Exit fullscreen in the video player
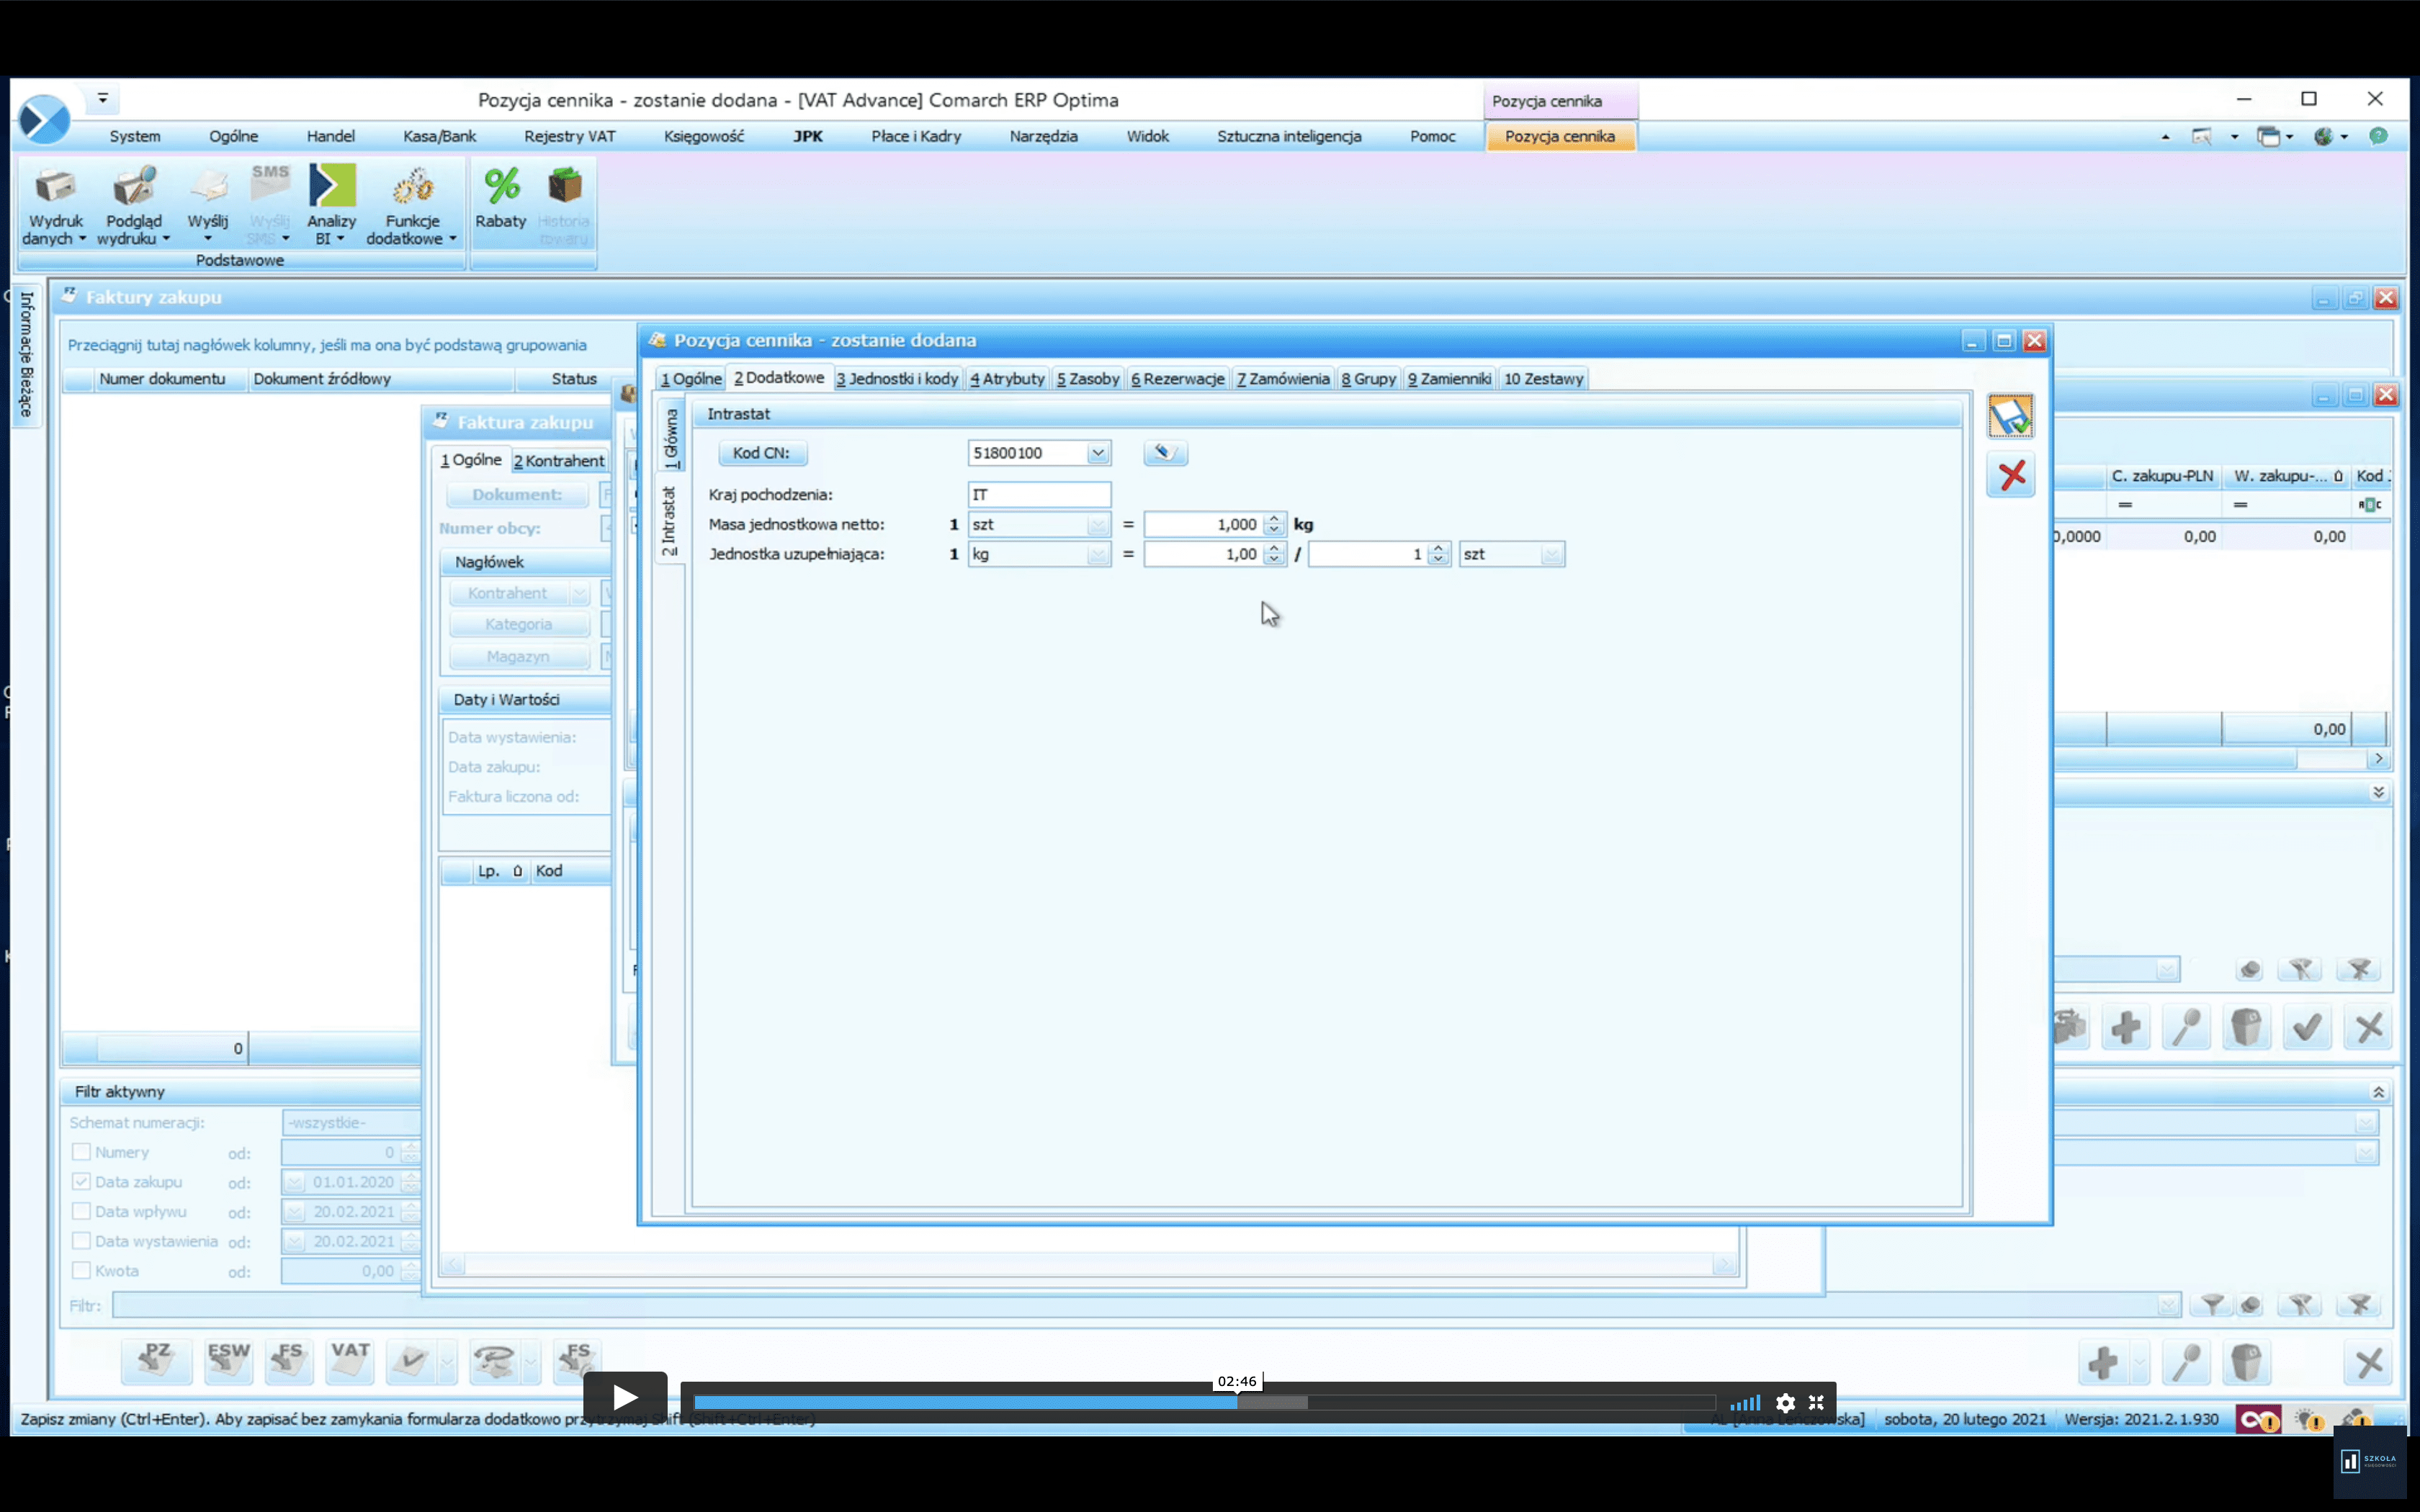The image size is (2420, 1512). tap(1816, 1403)
